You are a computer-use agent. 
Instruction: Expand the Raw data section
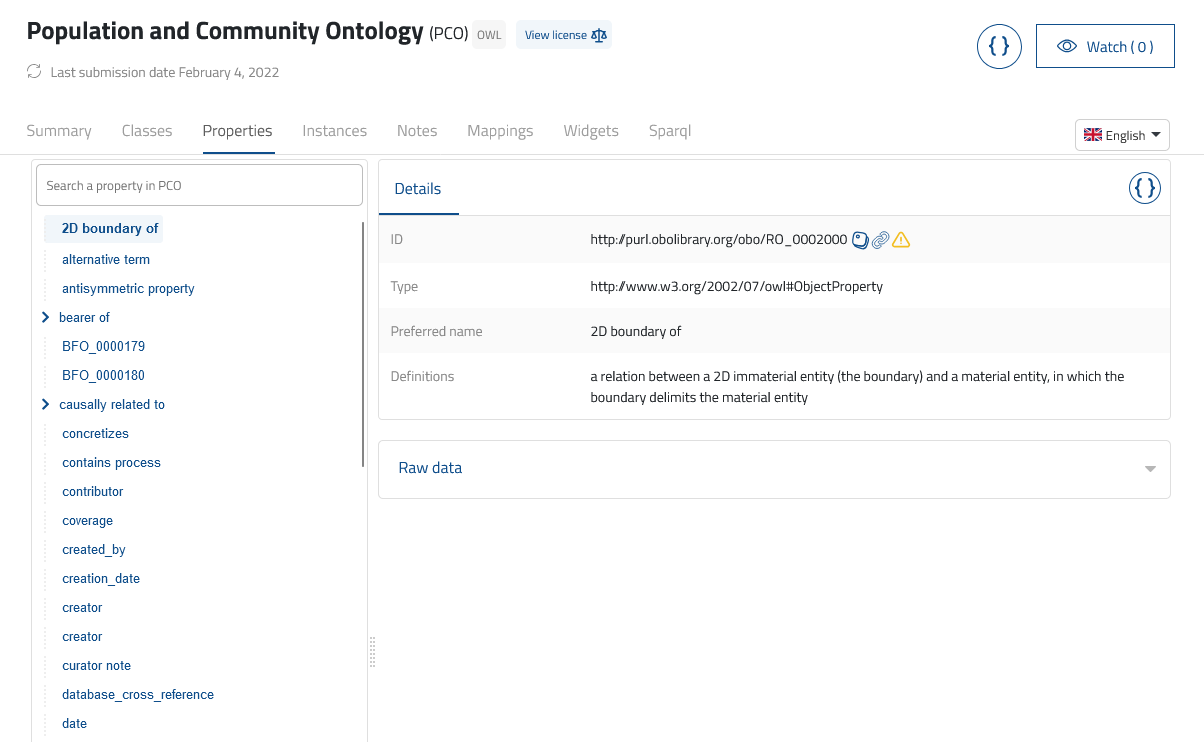(x=1148, y=468)
